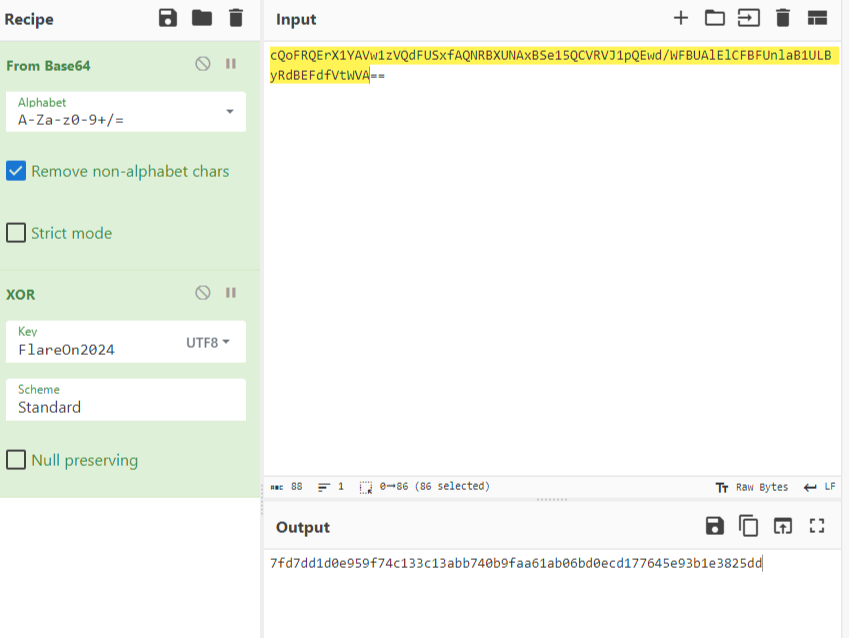Copy raw output to clipboard
This screenshot has width=866, height=638.
click(x=748, y=526)
